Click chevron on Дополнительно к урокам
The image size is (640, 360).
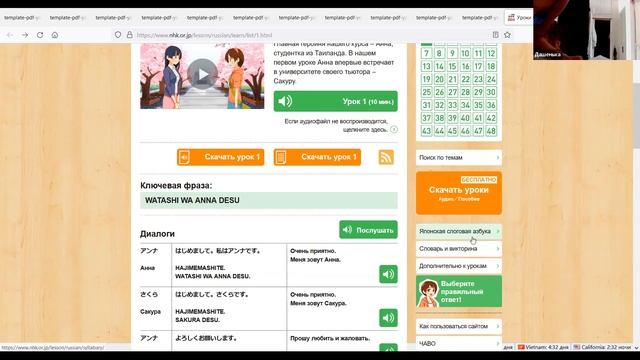pyautogui.click(x=498, y=266)
